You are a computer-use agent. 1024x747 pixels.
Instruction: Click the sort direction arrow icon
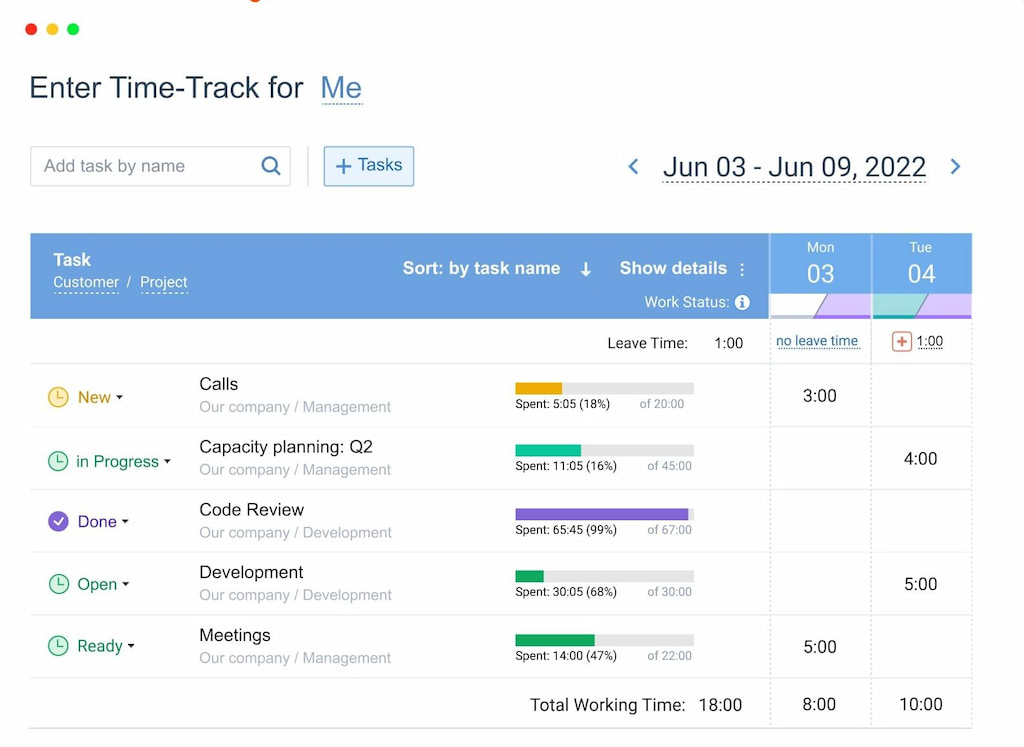(585, 268)
